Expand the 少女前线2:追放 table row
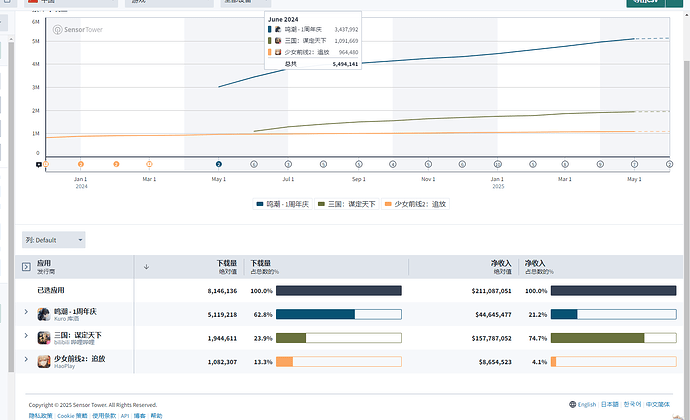Image resolution: width=690 pixels, height=420 pixels. 26,359
